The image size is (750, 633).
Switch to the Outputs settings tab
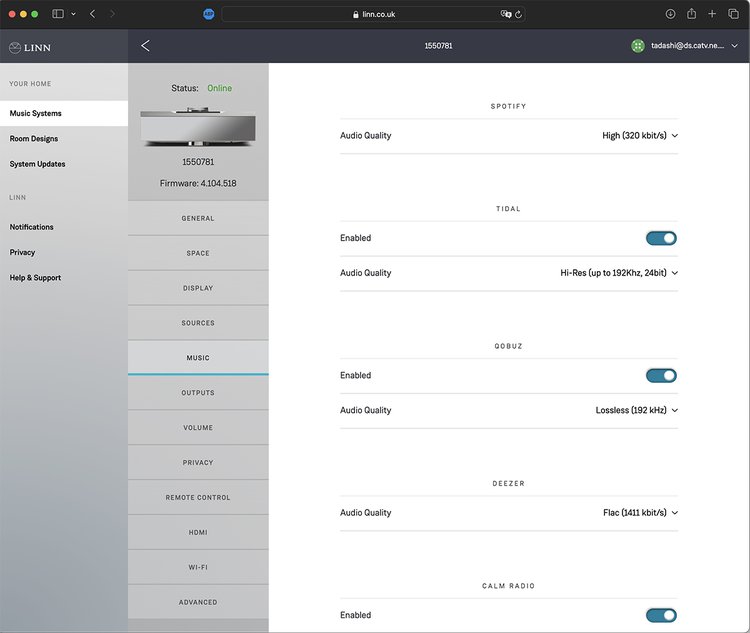pyautogui.click(x=198, y=393)
